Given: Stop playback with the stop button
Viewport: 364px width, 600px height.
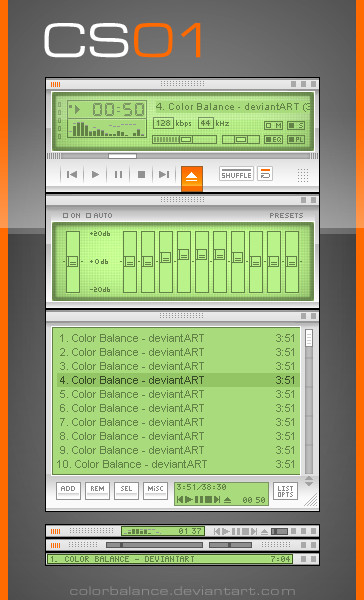Looking at the screenshot, I should click(x=141, y=174).
